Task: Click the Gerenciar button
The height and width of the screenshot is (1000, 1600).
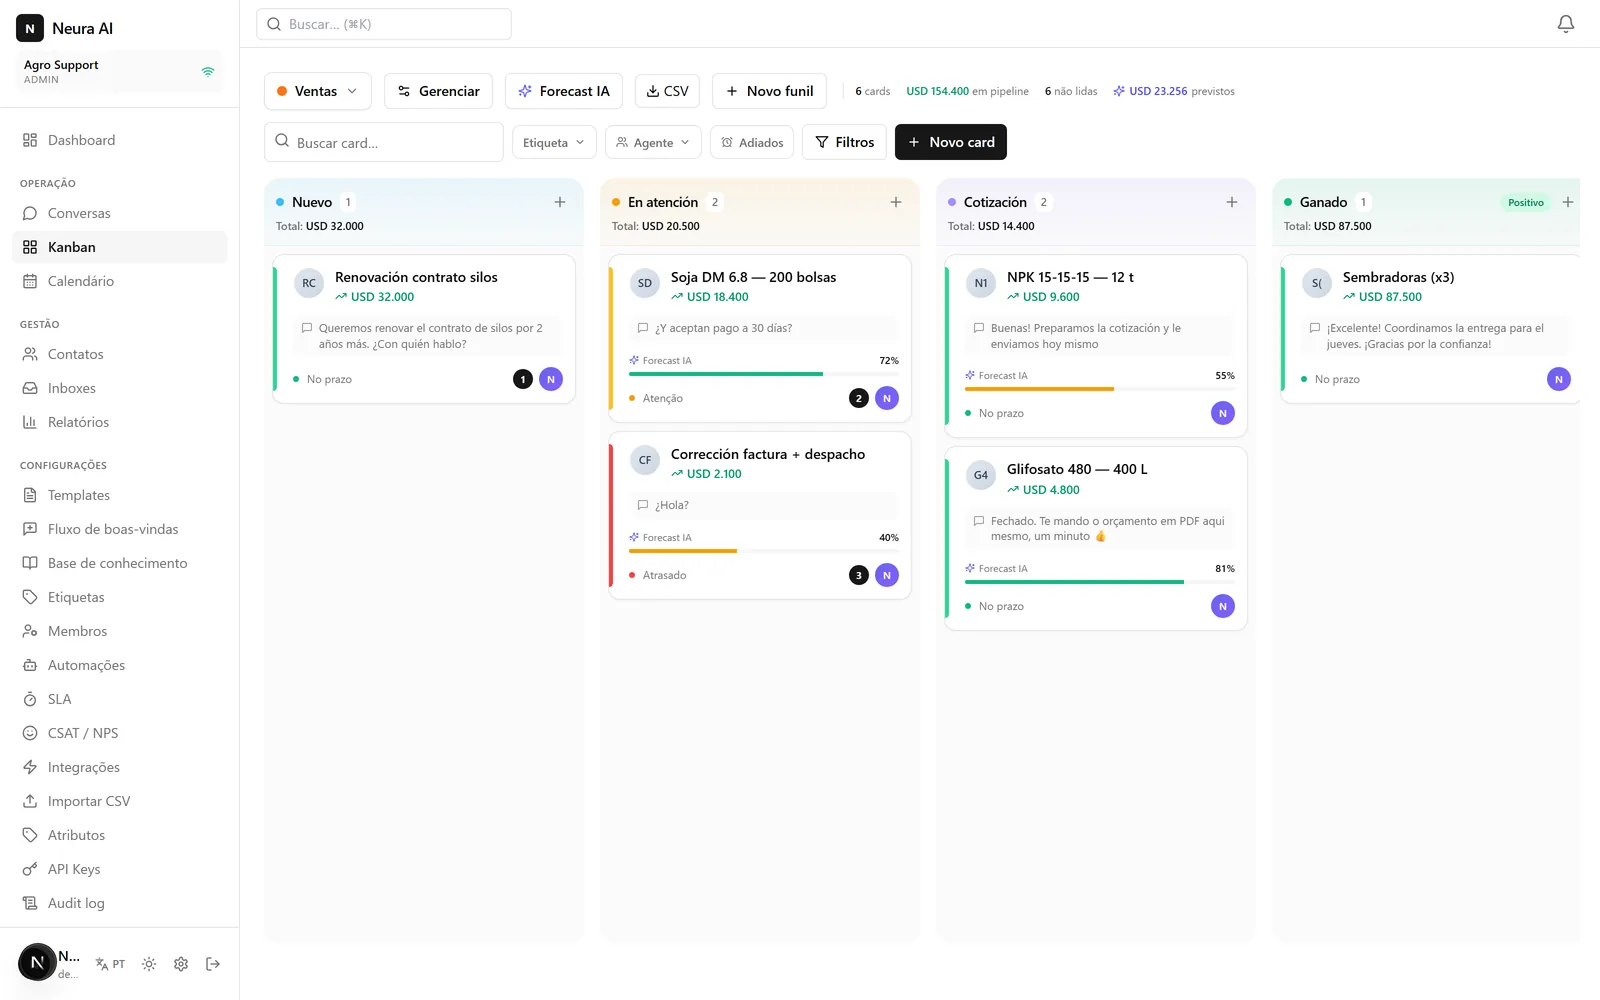Action: pyautogui.click(x=438, y=91)
